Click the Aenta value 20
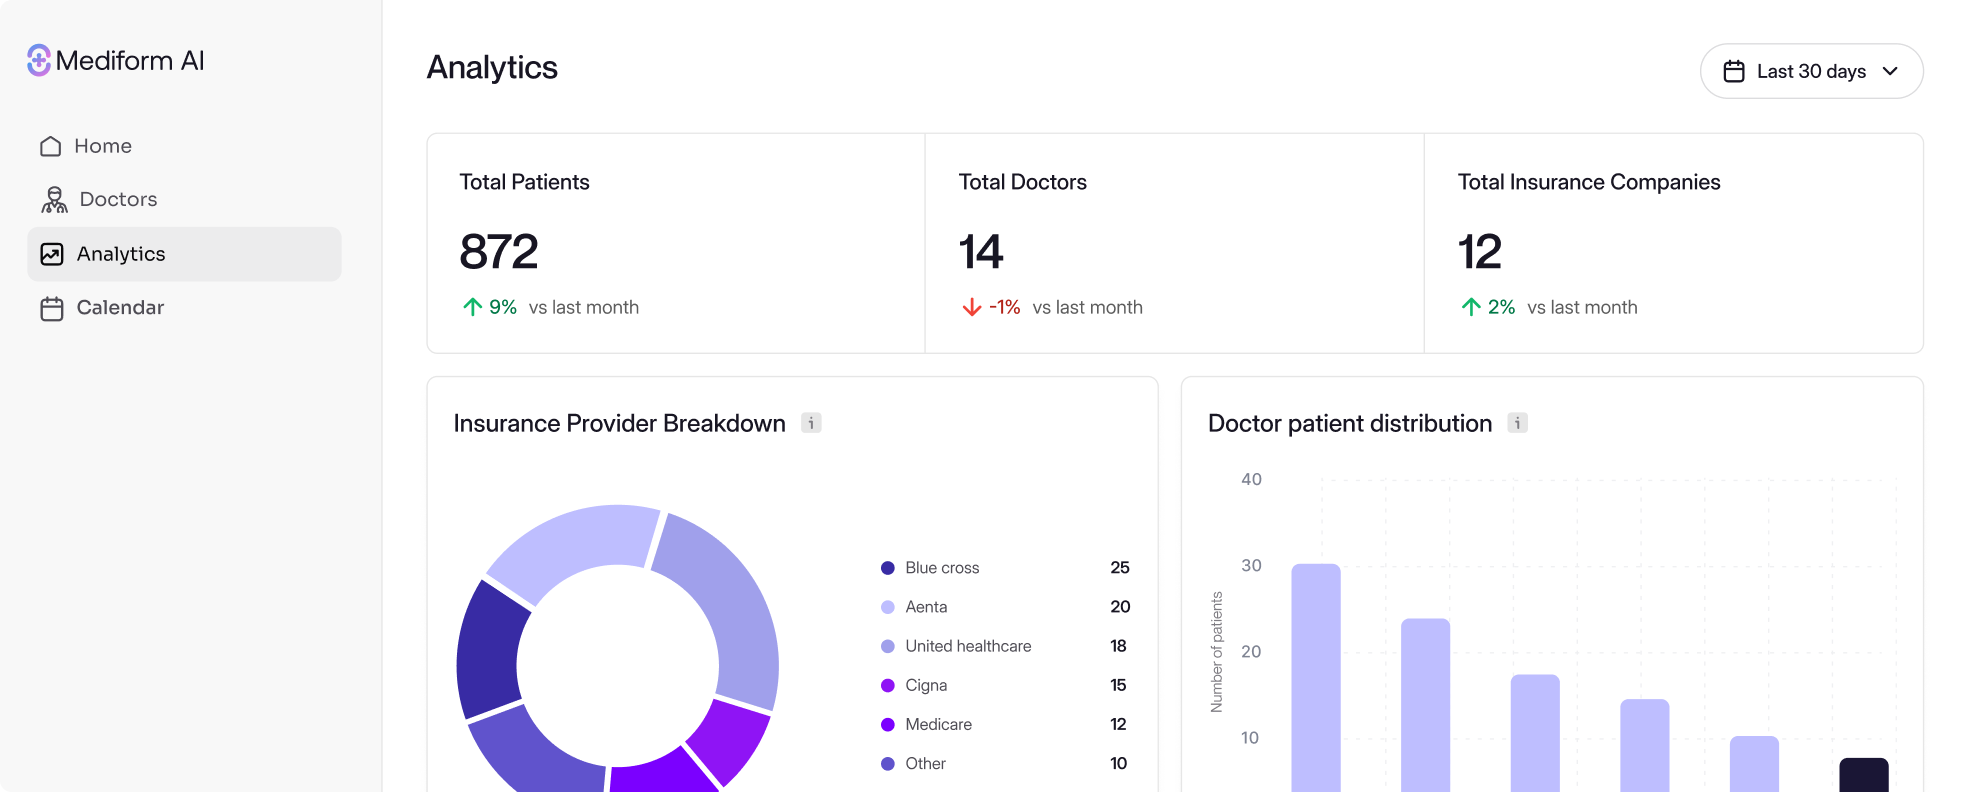The image size is (1968, 792). pos(1120,607)
